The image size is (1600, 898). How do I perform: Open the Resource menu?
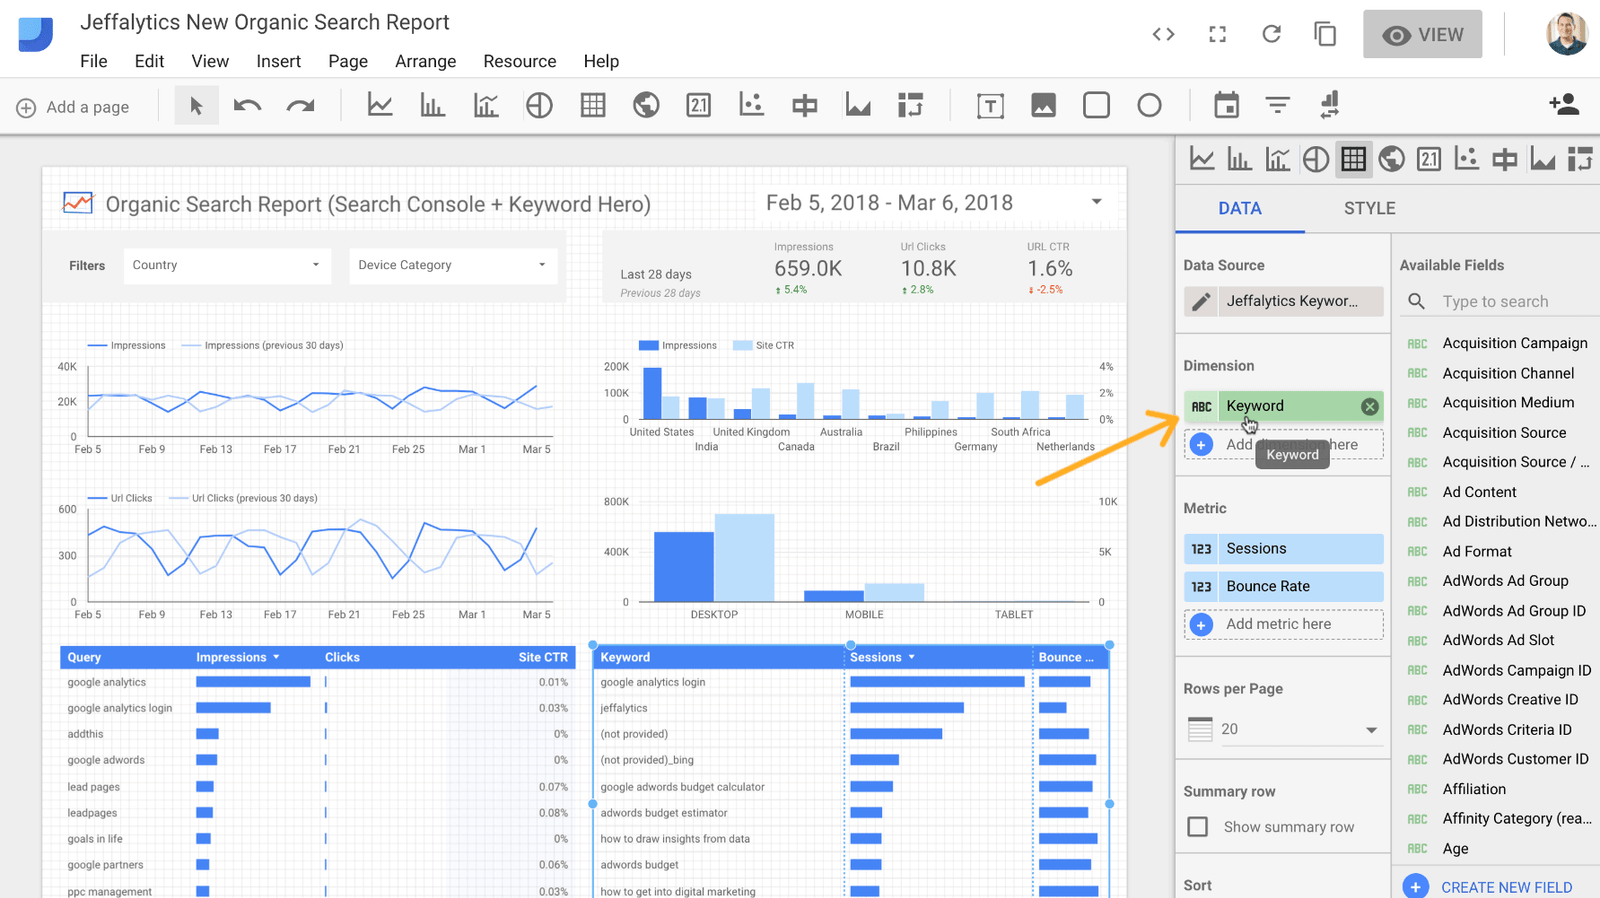[x=520, y=61]
